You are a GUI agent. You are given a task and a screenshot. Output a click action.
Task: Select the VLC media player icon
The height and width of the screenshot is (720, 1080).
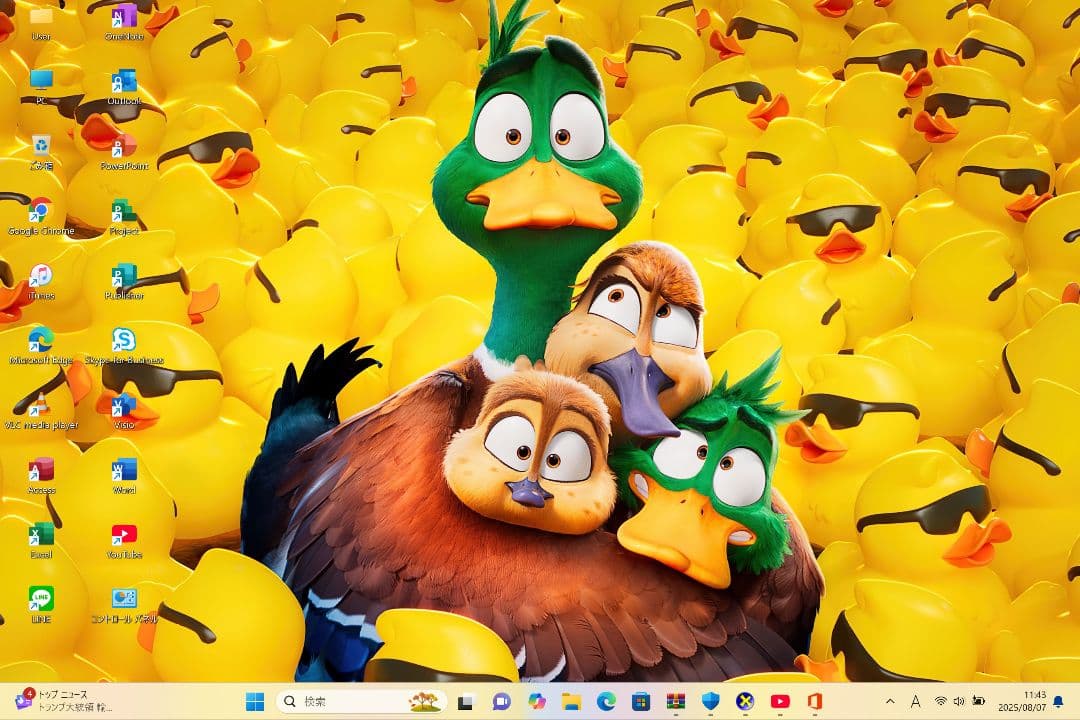[x=41, y=406]
